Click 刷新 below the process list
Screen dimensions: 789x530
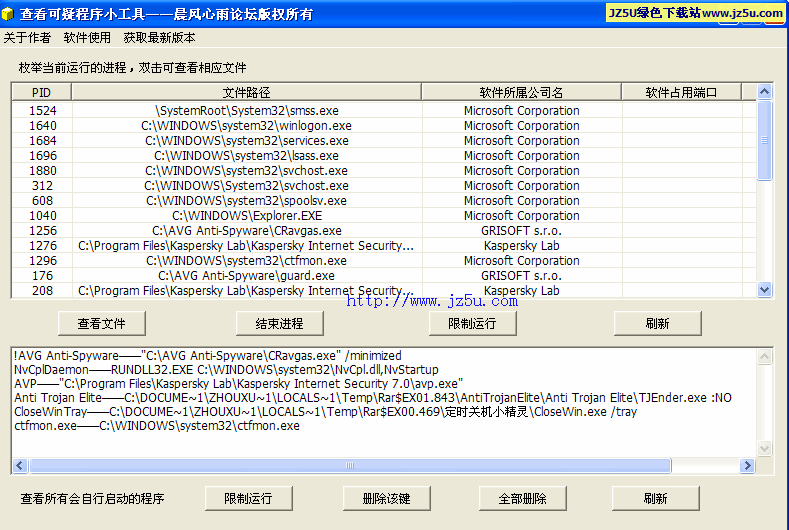[x=657, y=324]
